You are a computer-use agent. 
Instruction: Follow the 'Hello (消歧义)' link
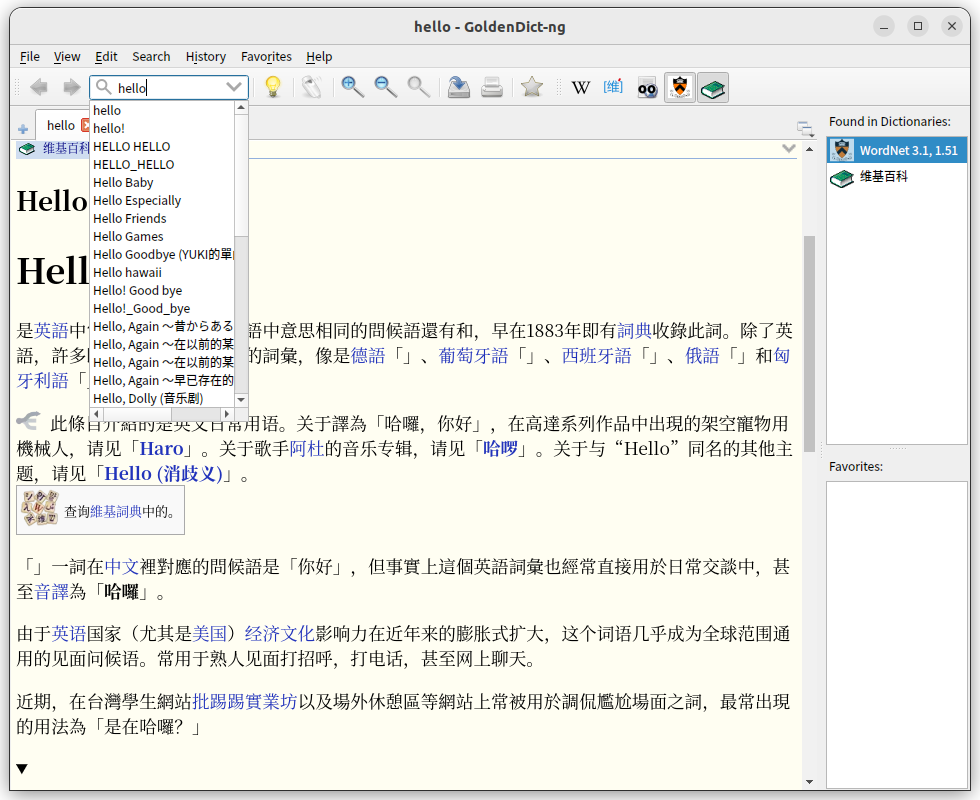click(163, 474)
